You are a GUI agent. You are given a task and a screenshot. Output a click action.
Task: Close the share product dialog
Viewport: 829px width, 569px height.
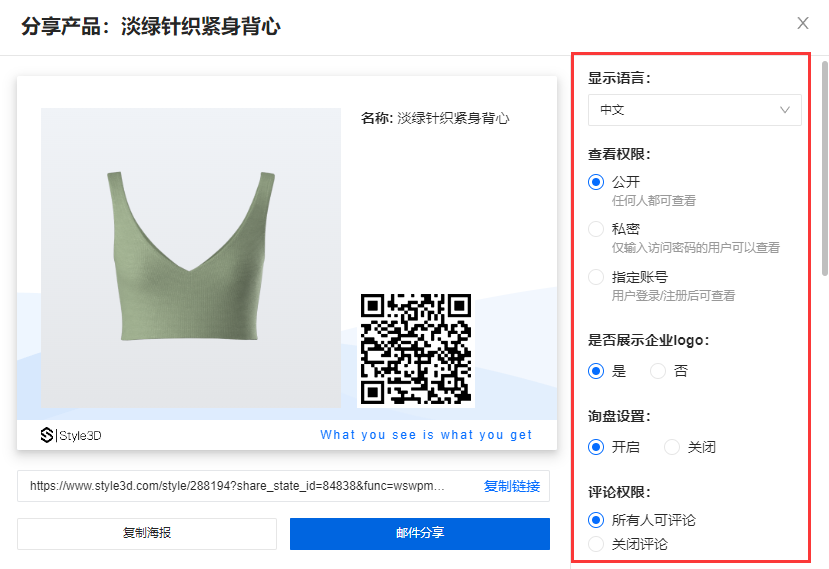pyautogui.click(x=802, y=23)
